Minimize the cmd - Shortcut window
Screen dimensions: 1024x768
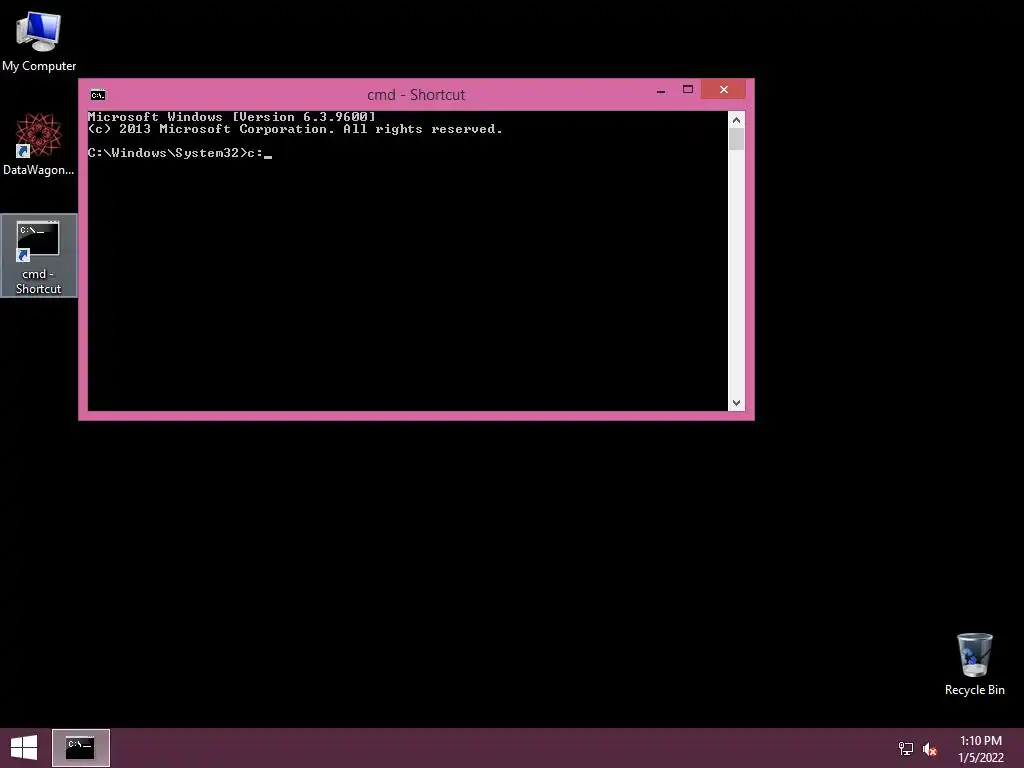661,90
